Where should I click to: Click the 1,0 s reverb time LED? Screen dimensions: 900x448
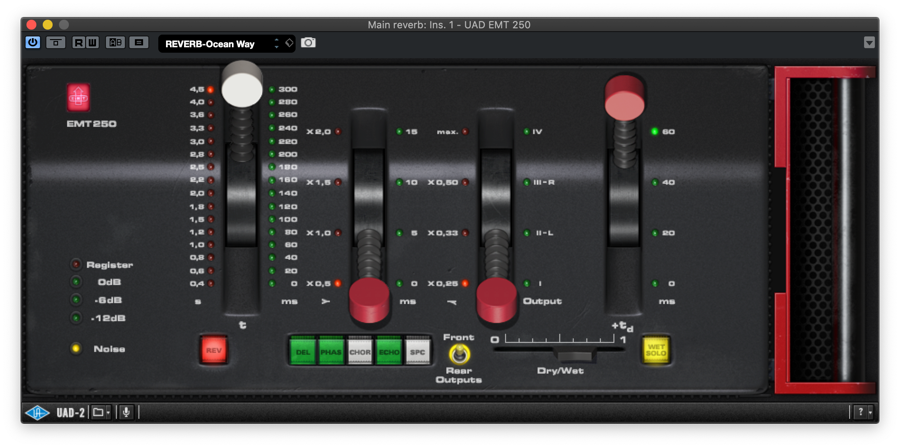tap(211, 244)
